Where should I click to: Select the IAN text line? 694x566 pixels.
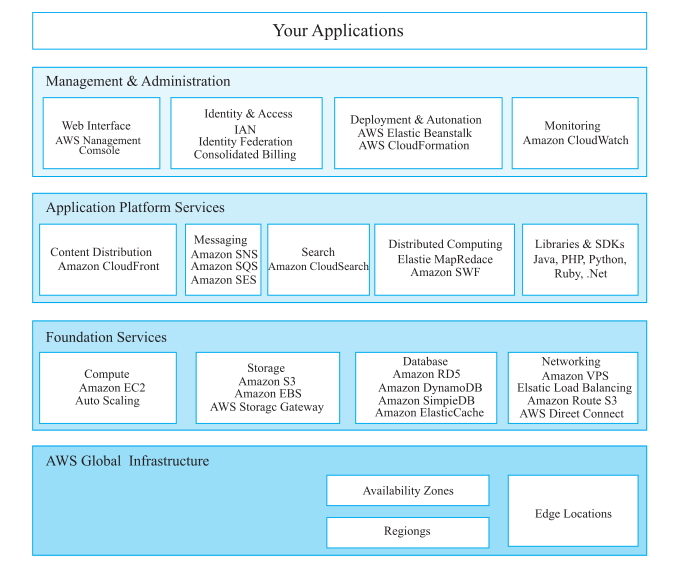pyautogui.click(x=245, y=130)
